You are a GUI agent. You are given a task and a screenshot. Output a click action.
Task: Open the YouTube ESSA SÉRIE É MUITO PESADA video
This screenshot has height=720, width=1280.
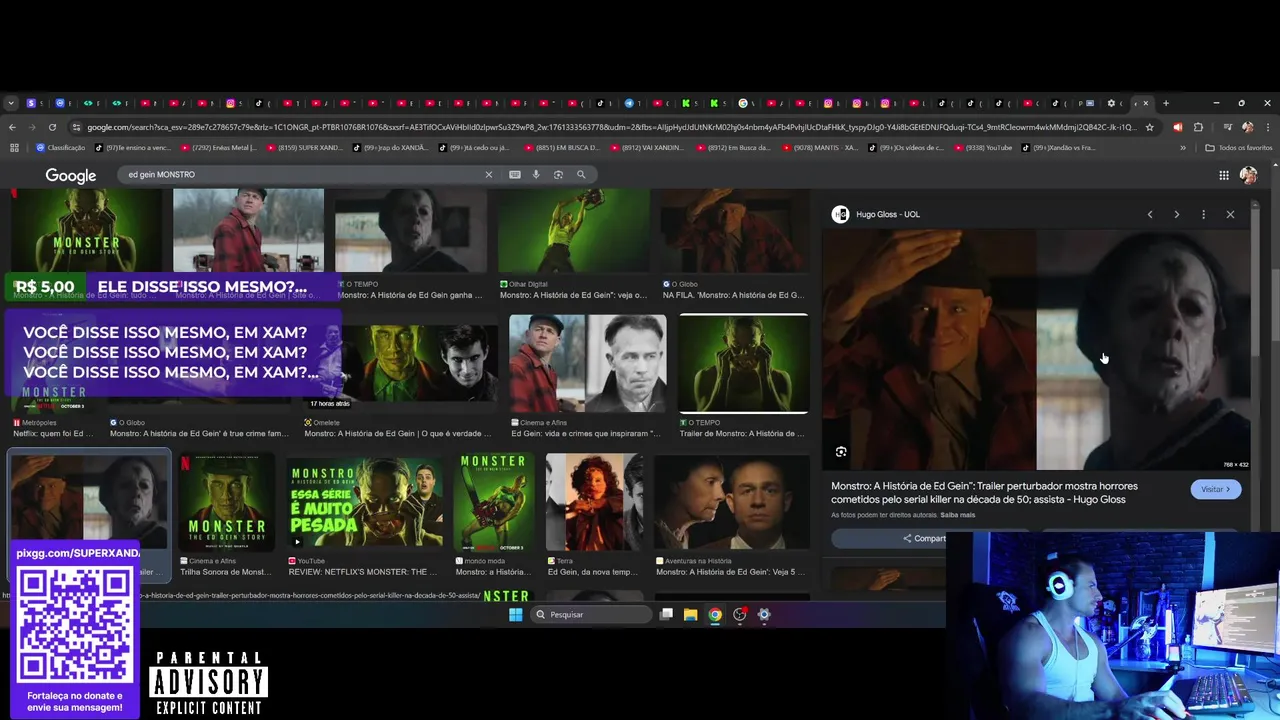[x=365, y=502]
